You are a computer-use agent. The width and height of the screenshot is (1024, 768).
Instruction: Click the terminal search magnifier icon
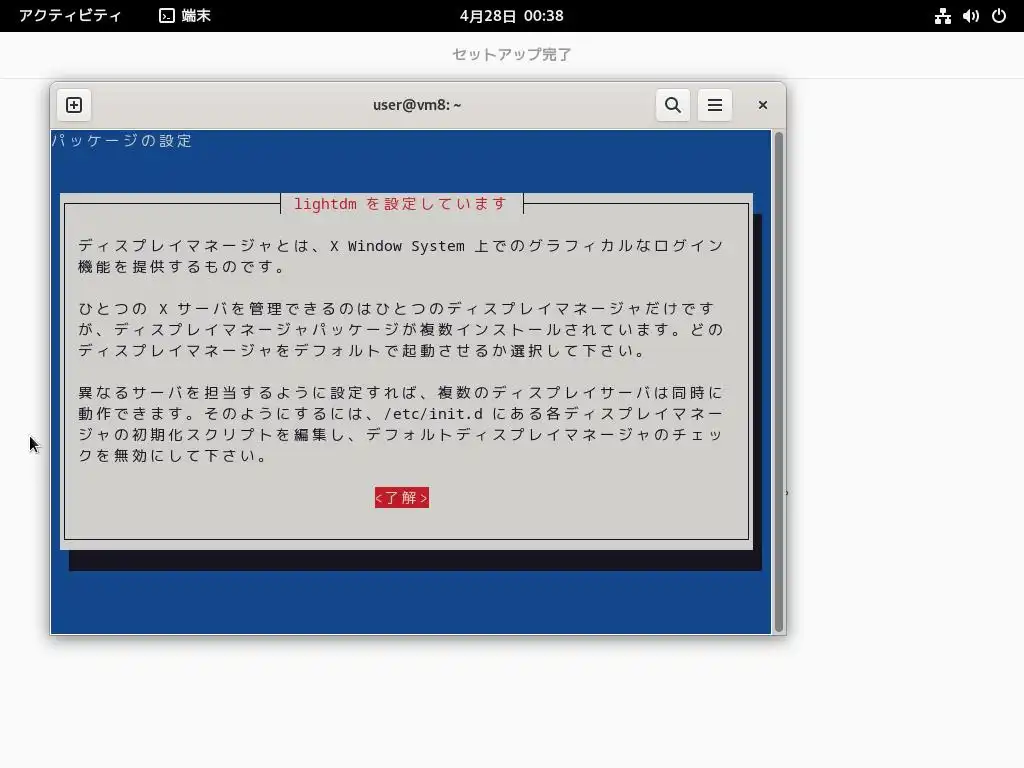click(673, 105)
